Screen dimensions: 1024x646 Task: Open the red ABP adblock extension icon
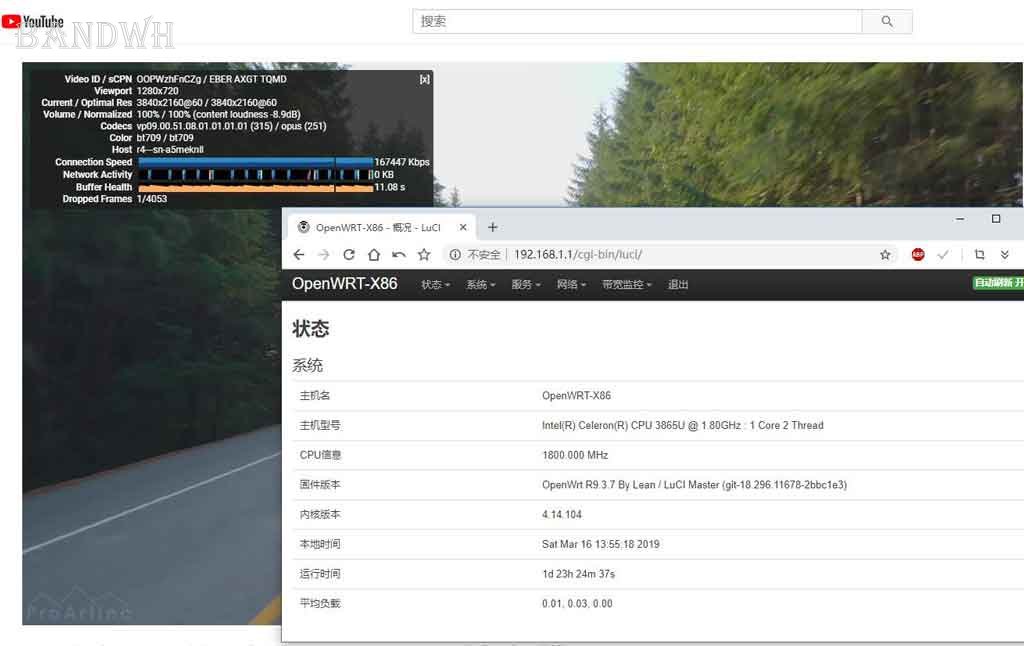918,255
